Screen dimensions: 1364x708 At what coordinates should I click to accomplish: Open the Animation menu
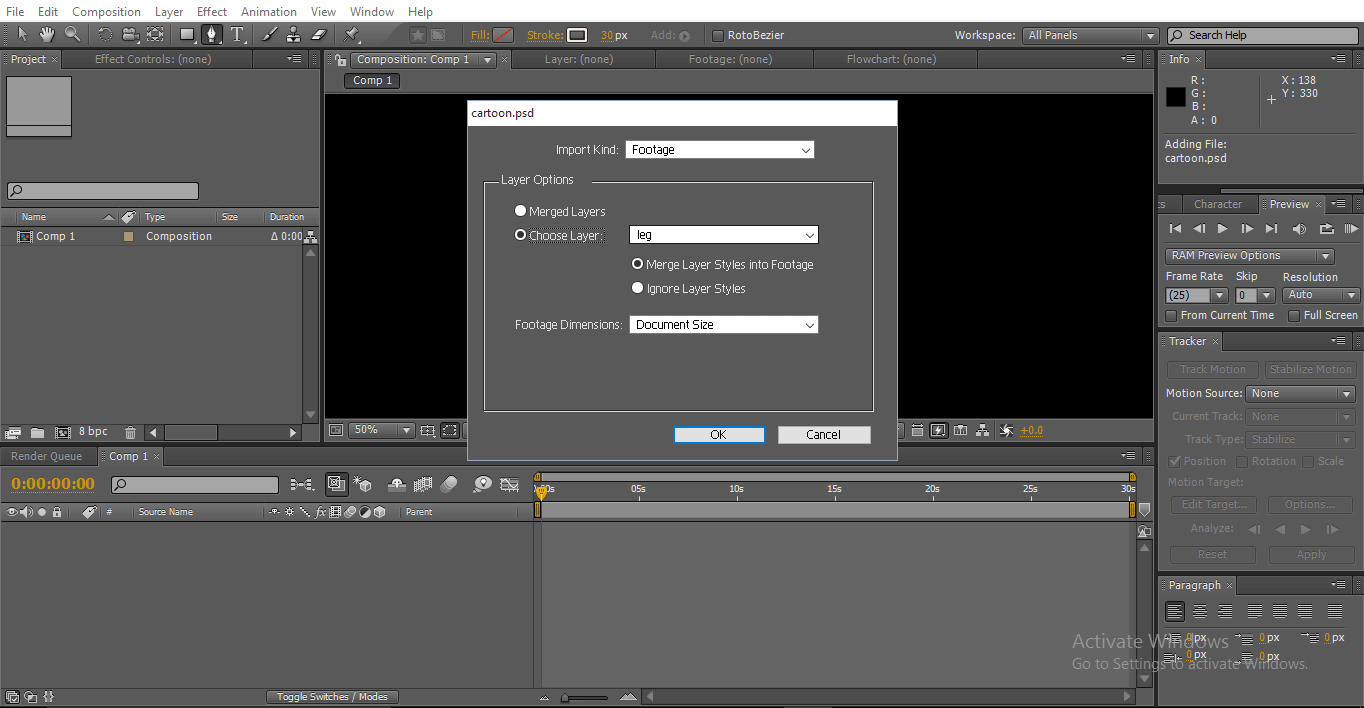point(268,11)
